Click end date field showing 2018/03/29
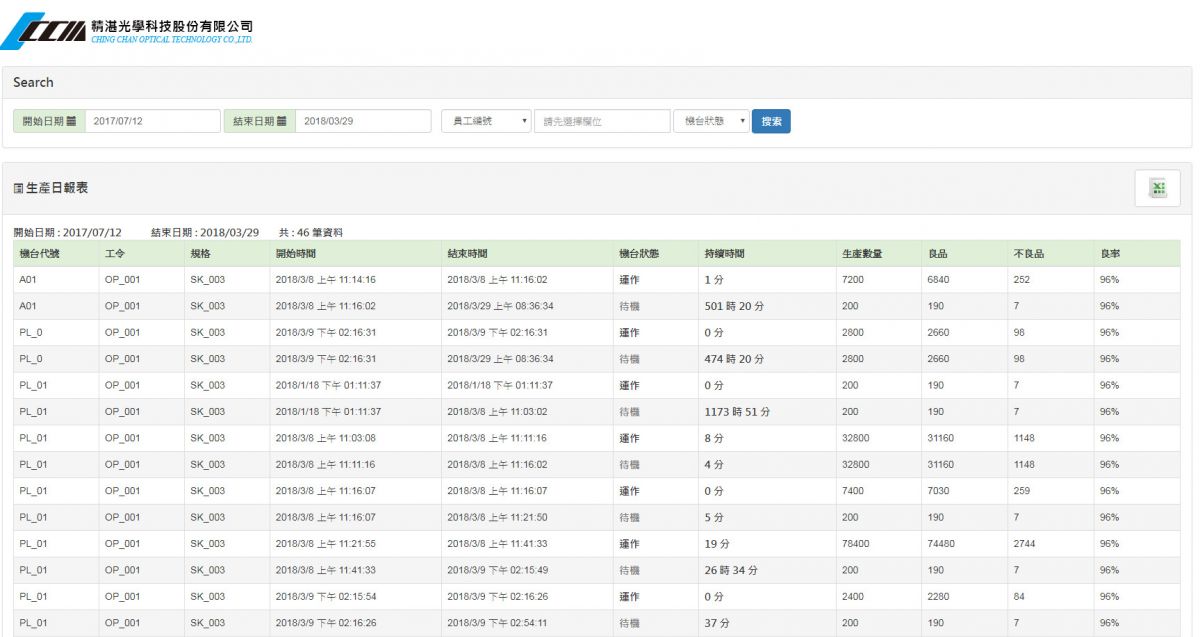 point(363,121)
